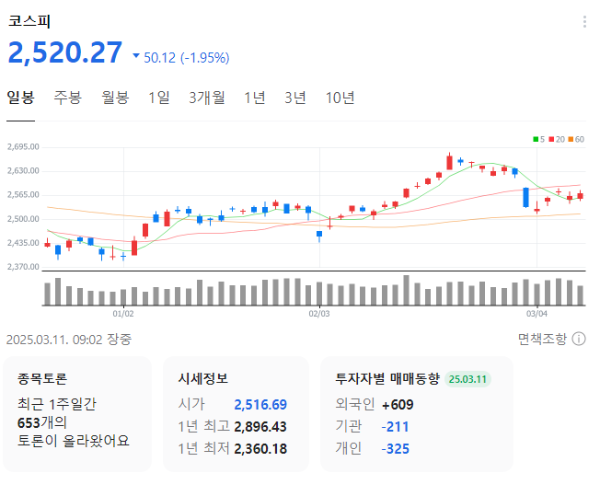Viewport: 600px width, 483px height.
Task: Click the last volume bar in the chart
Action: pyautogui.click(x=580, y=295)
